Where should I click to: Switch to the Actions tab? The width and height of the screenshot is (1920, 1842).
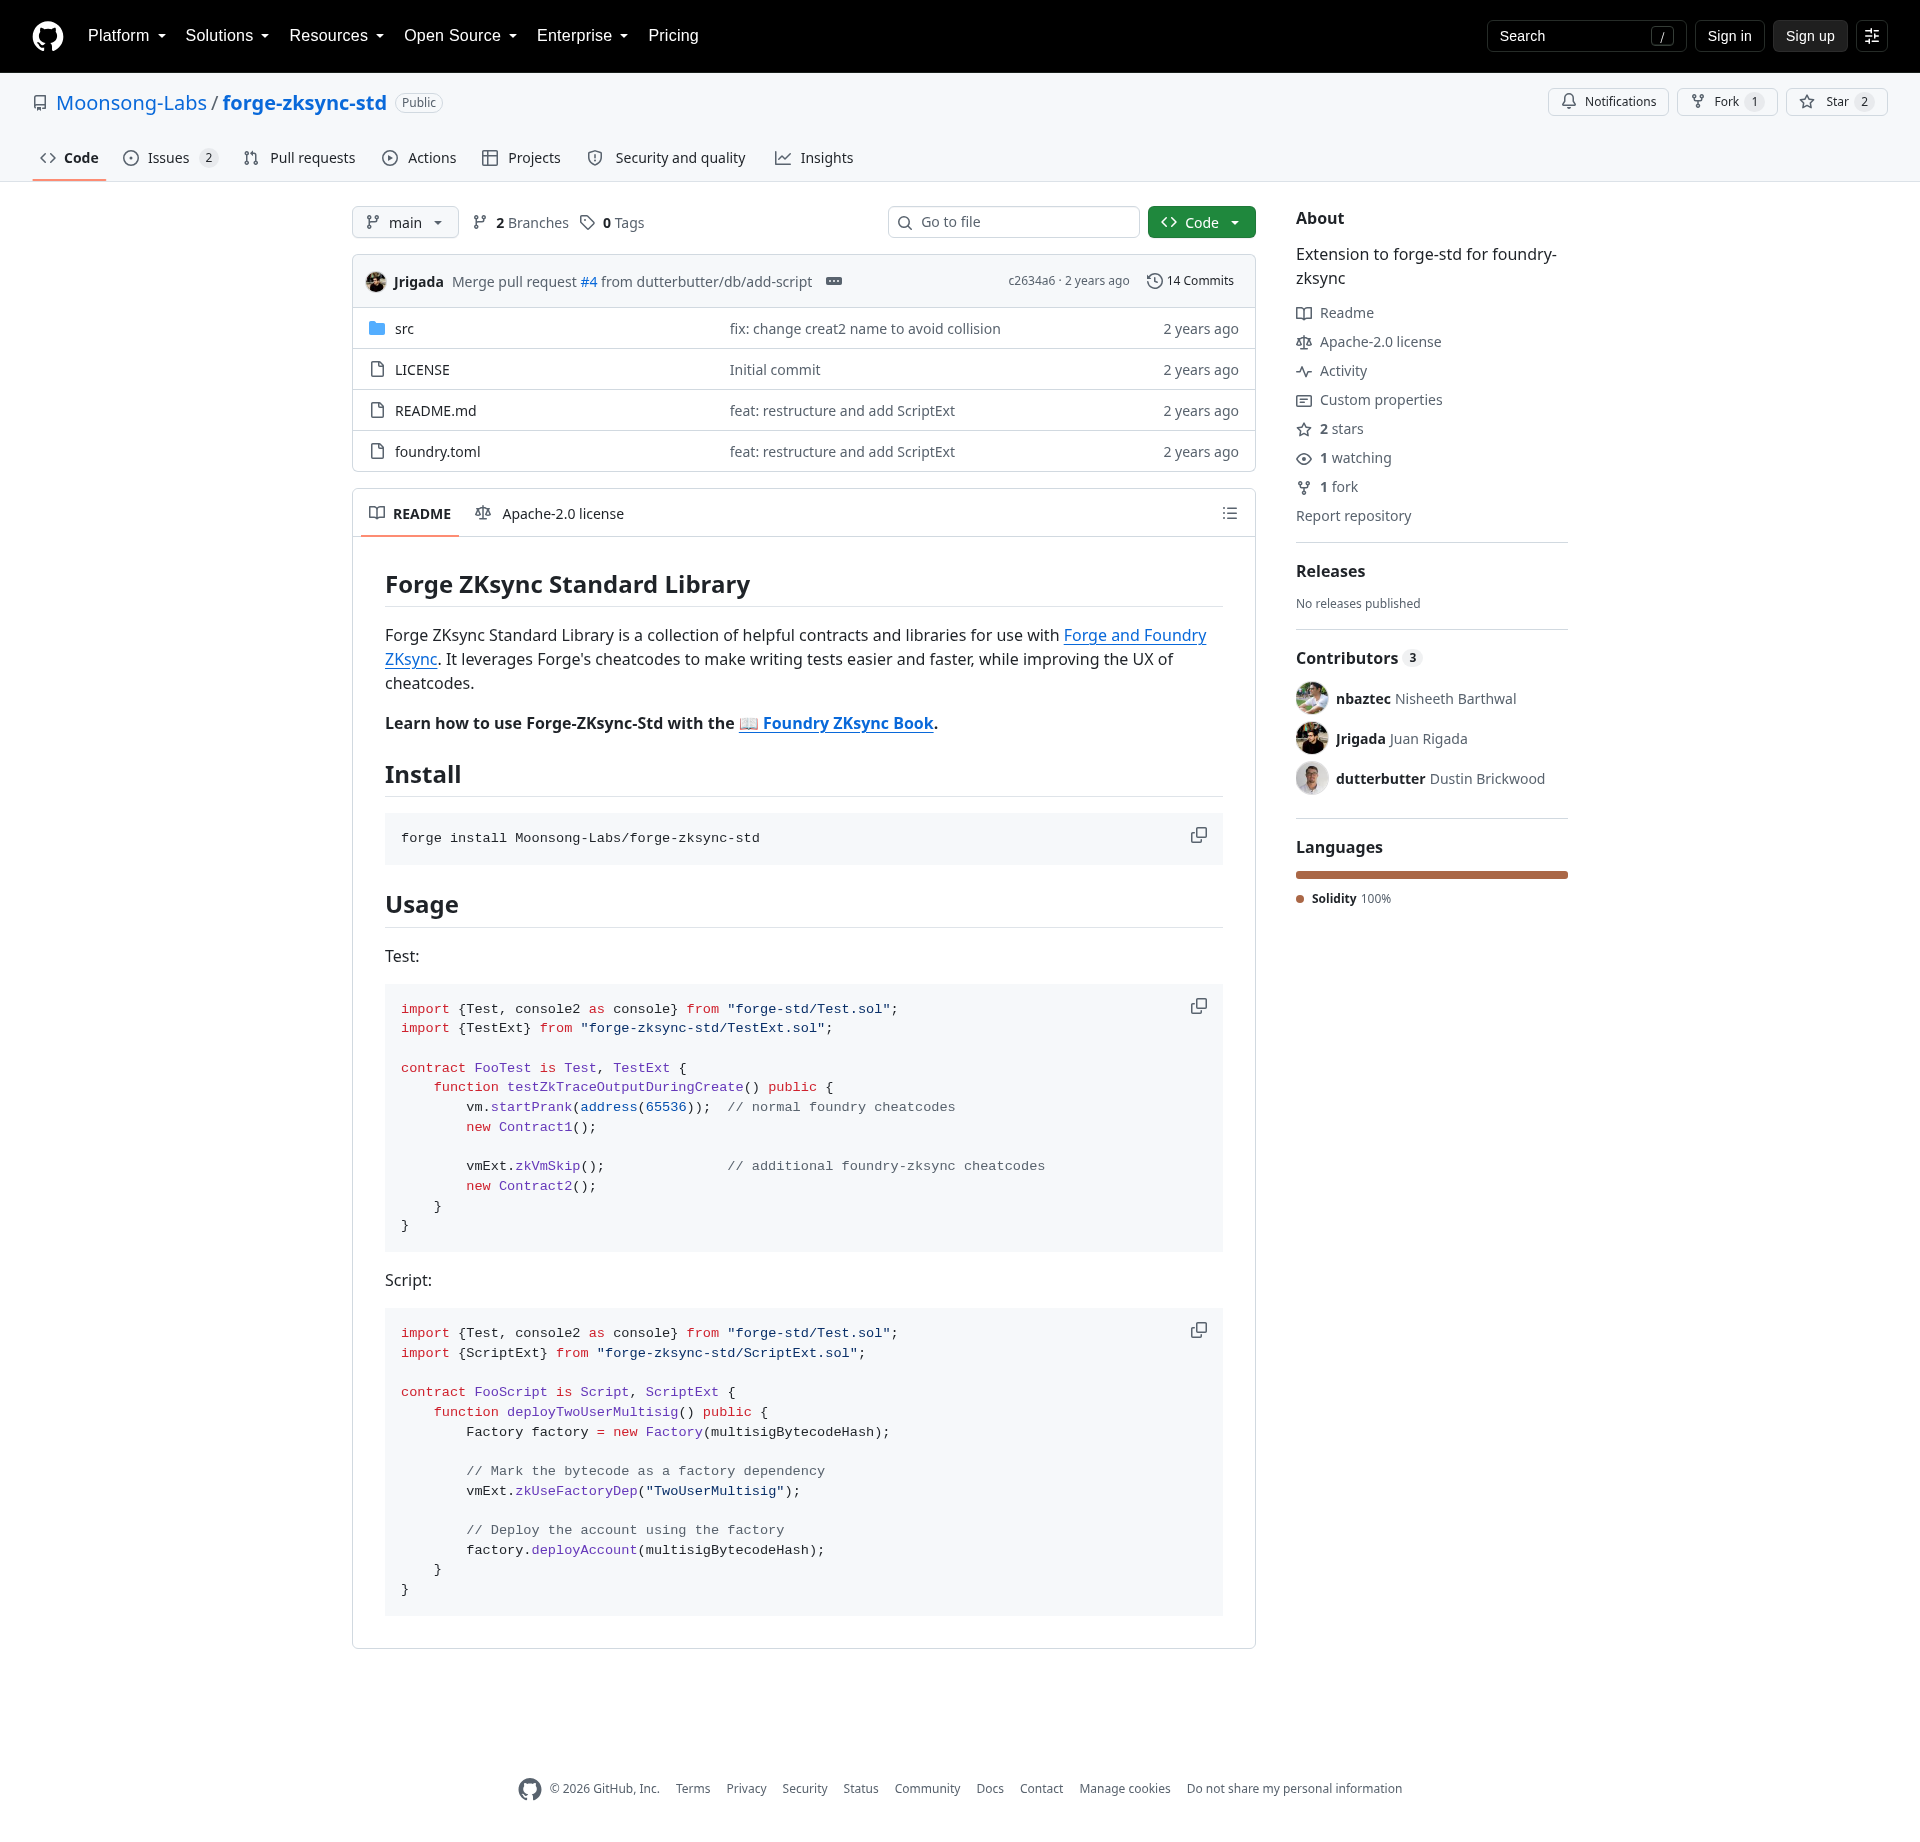tap(419, 158)
